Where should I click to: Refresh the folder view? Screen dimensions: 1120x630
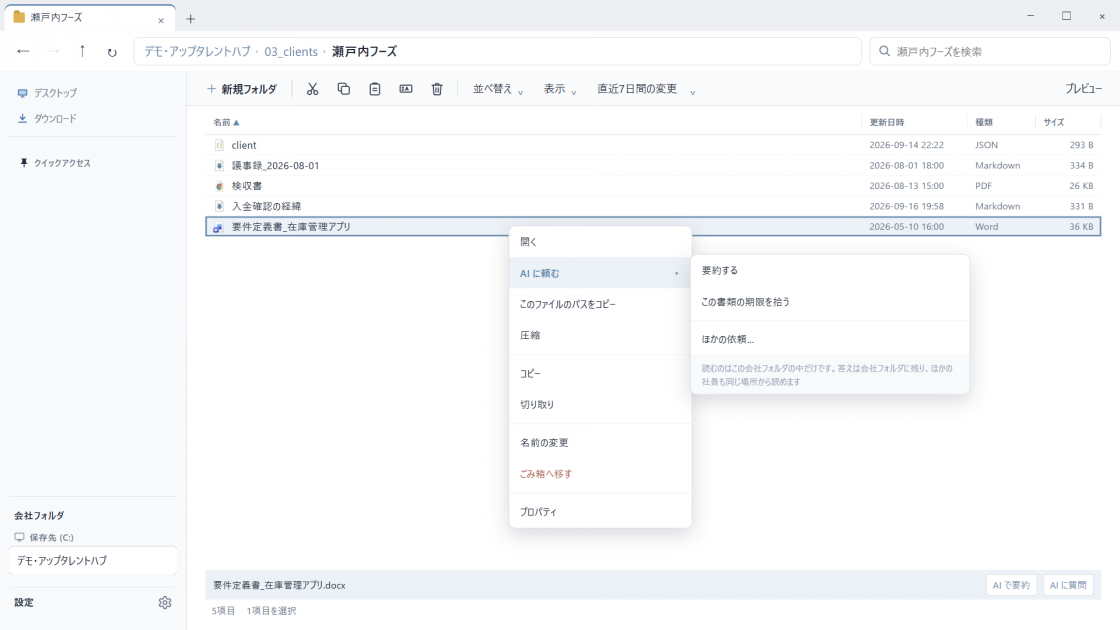coord(112,52)
